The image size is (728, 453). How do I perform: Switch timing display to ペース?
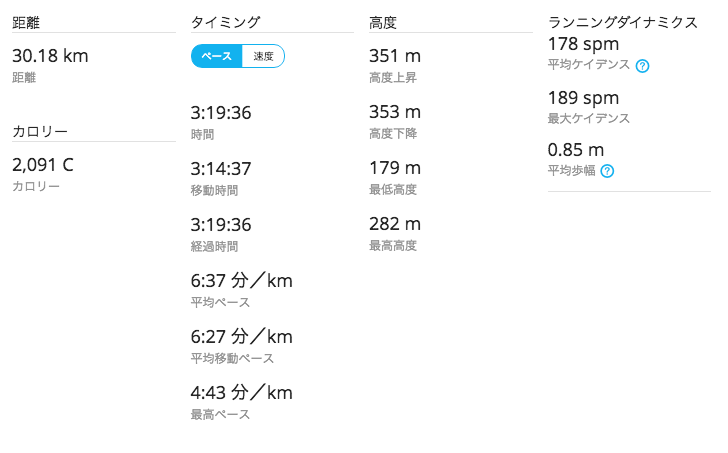point(216,56)
